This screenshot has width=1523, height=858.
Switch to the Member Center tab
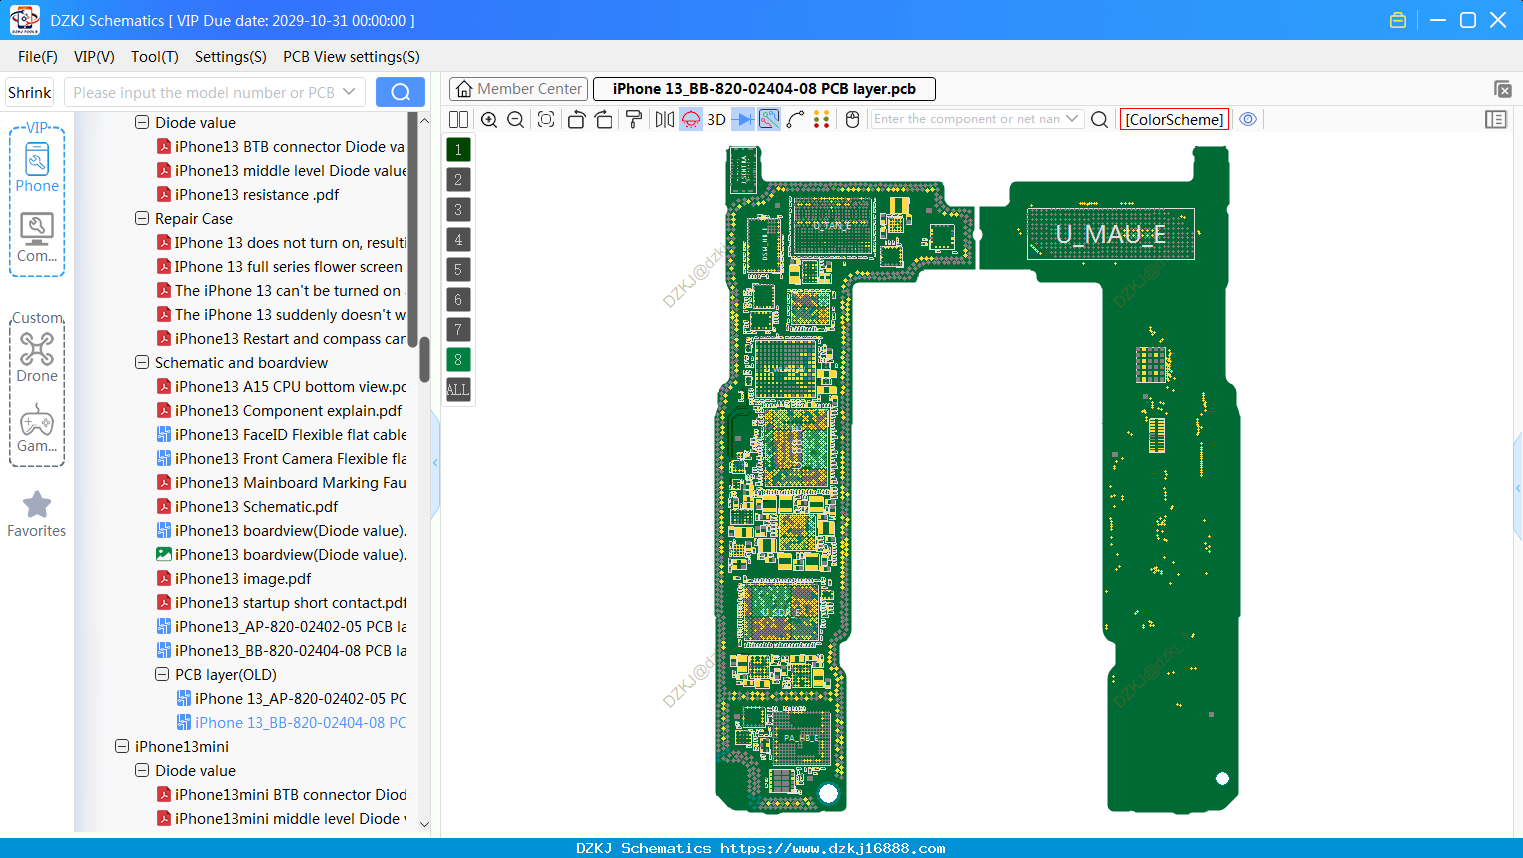[x=519, y=89]
